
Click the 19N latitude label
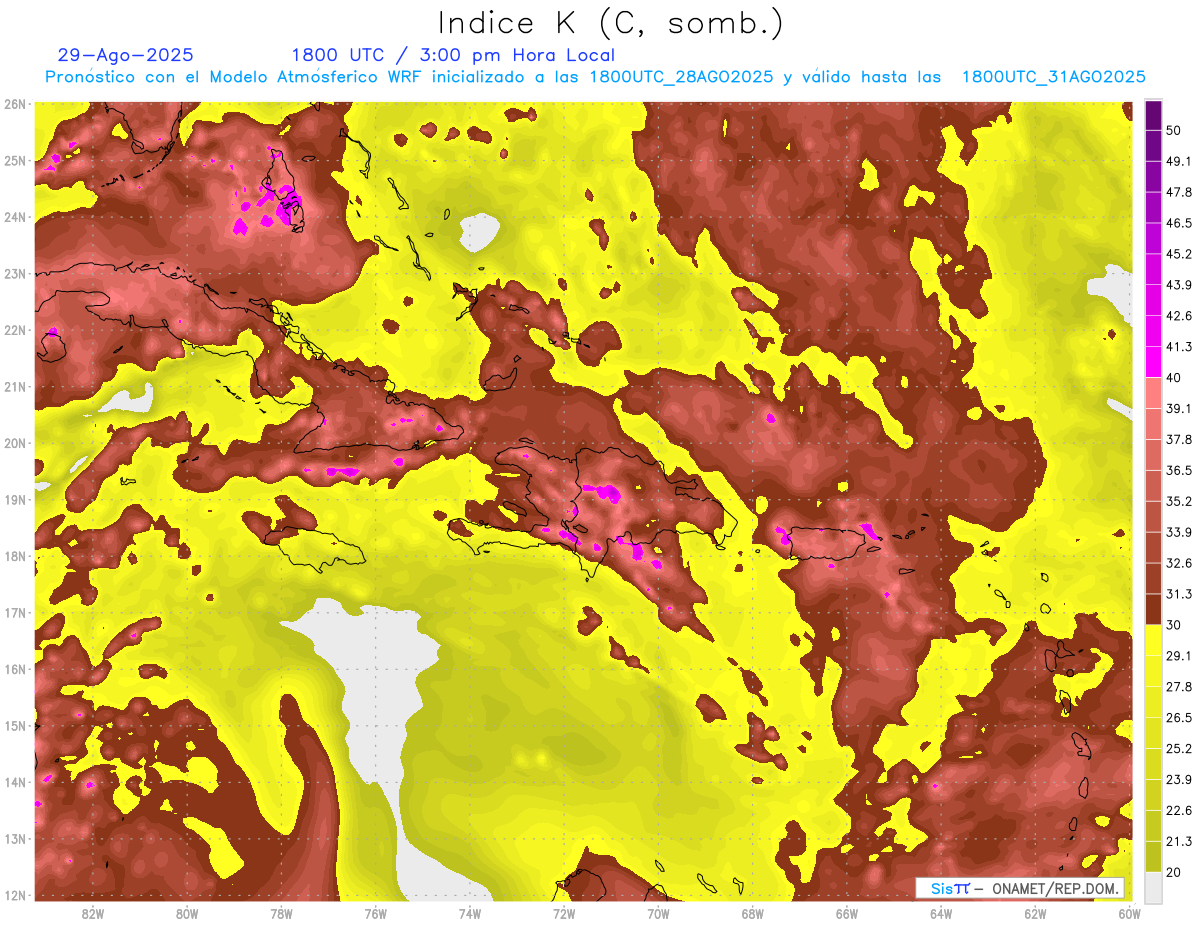point(15,499)
